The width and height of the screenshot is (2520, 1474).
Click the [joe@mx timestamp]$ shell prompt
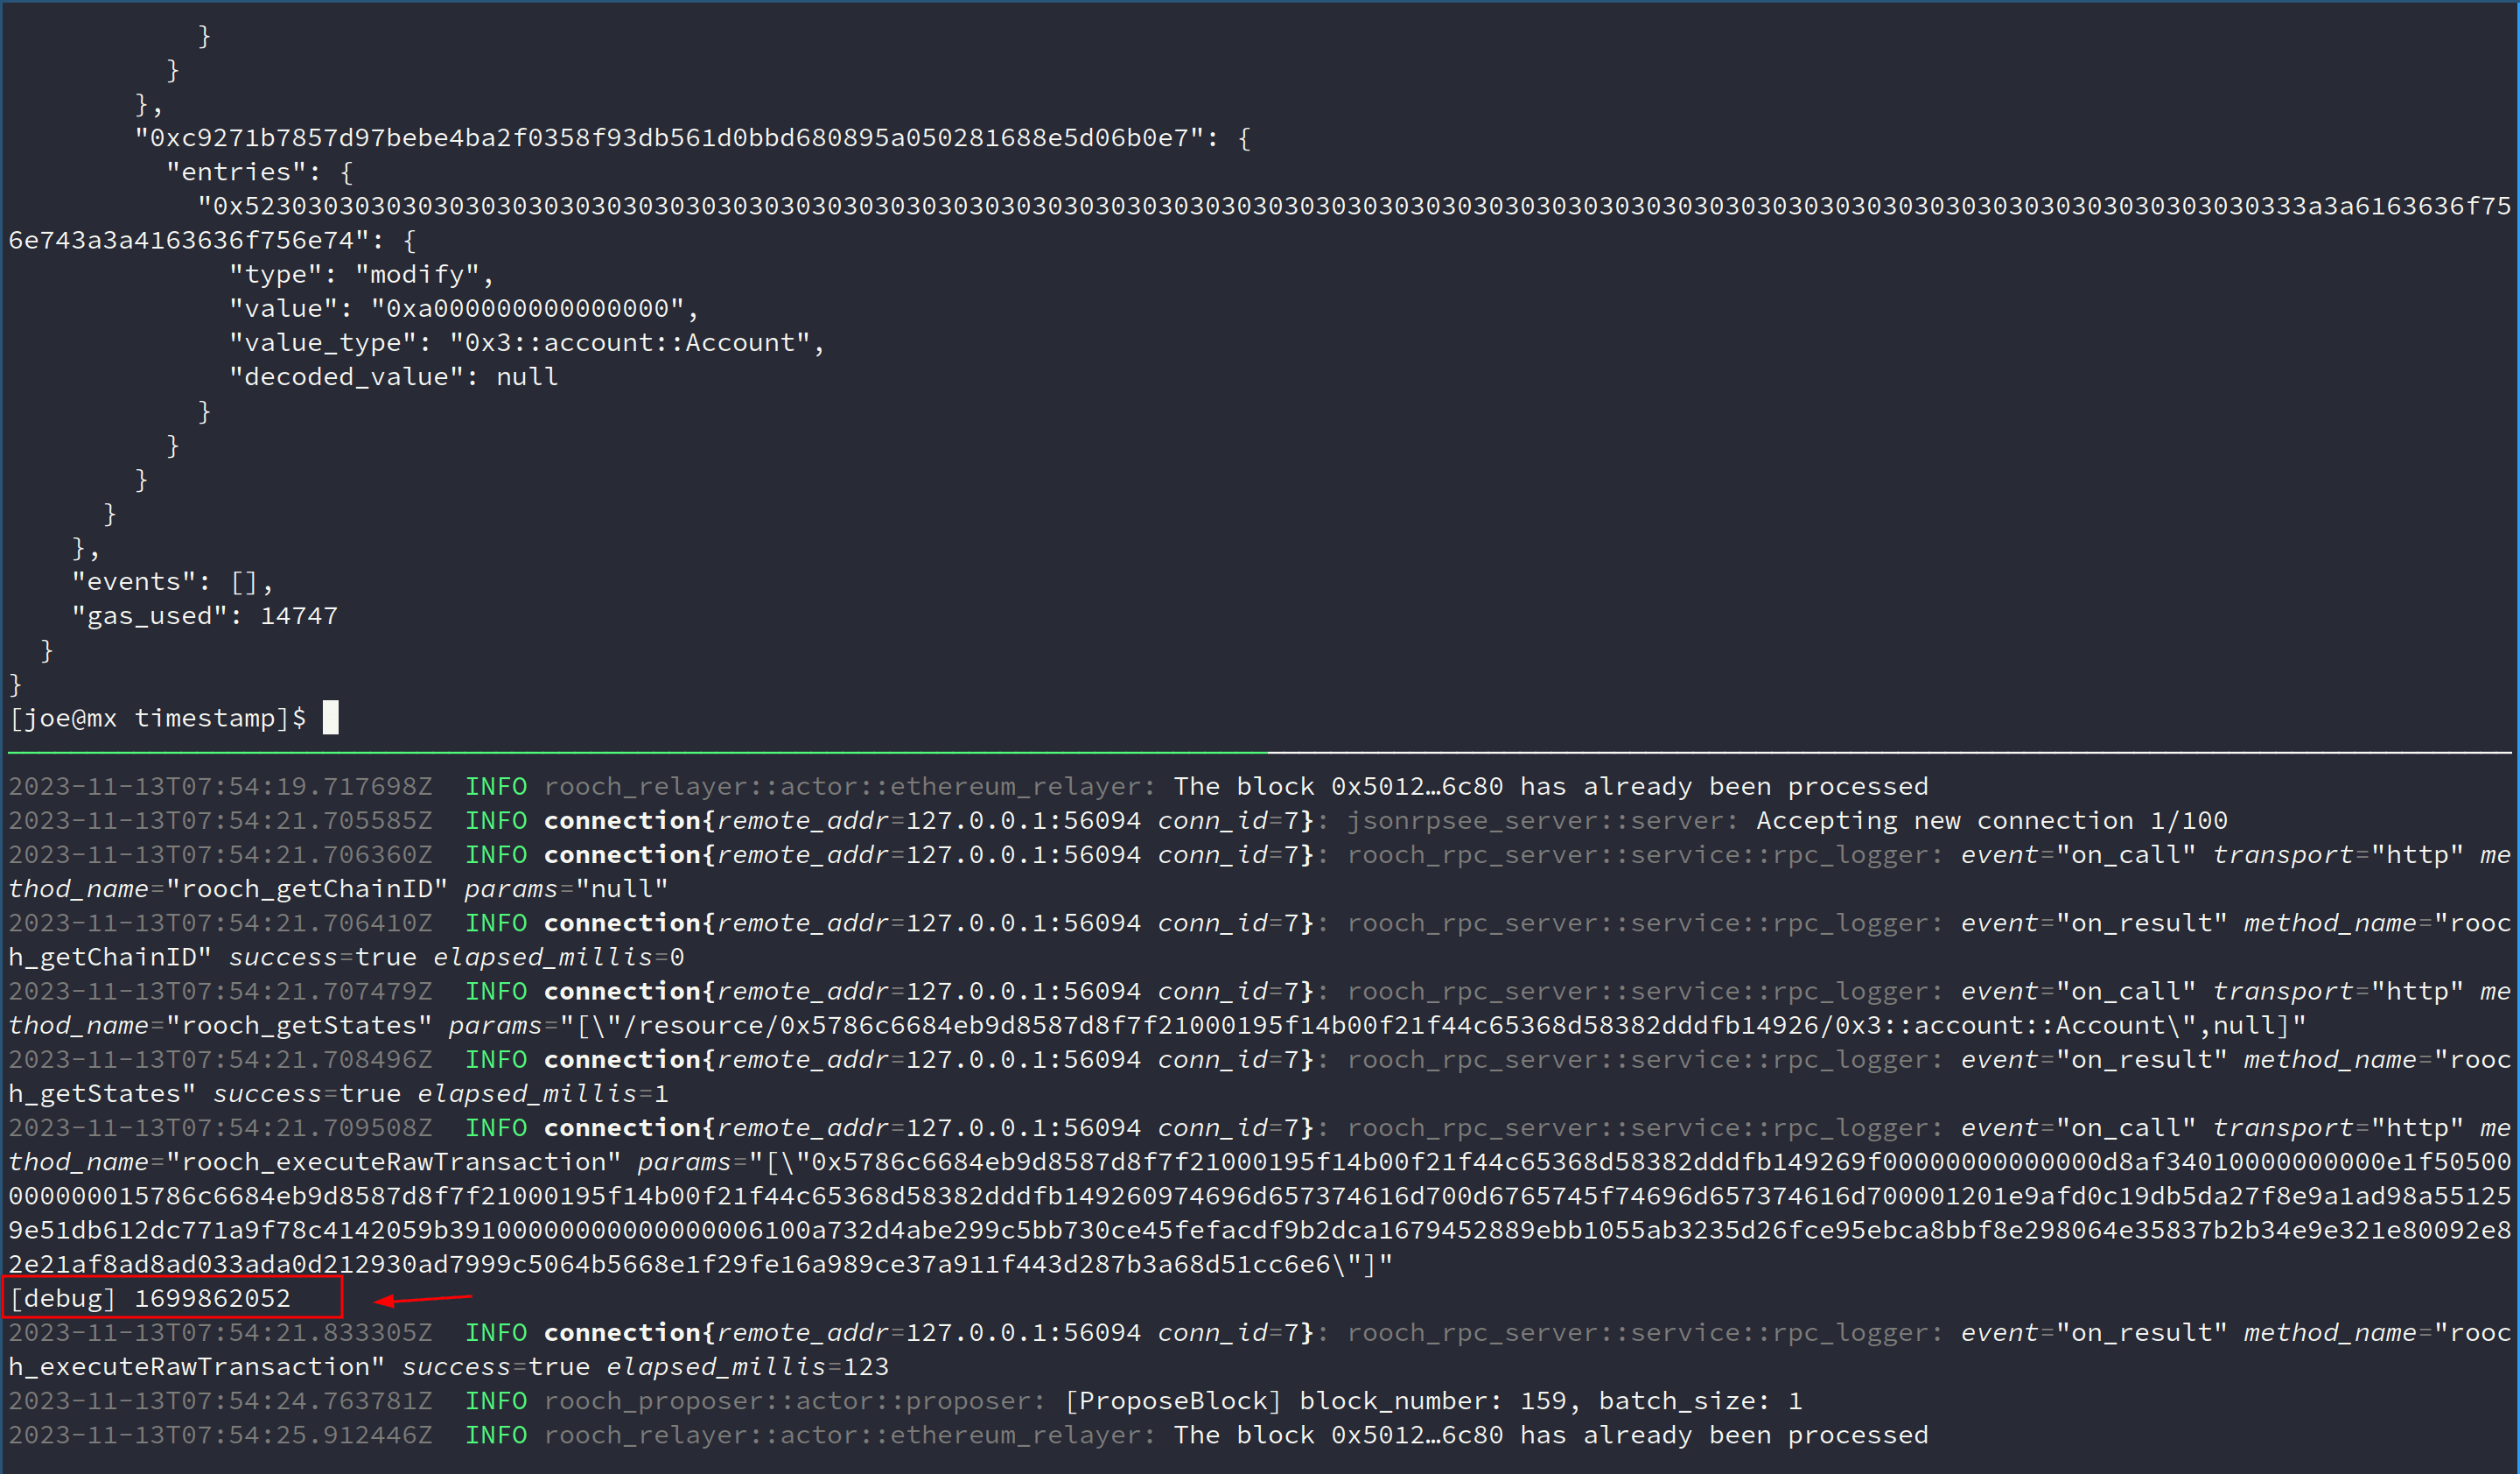pos(157,718)
